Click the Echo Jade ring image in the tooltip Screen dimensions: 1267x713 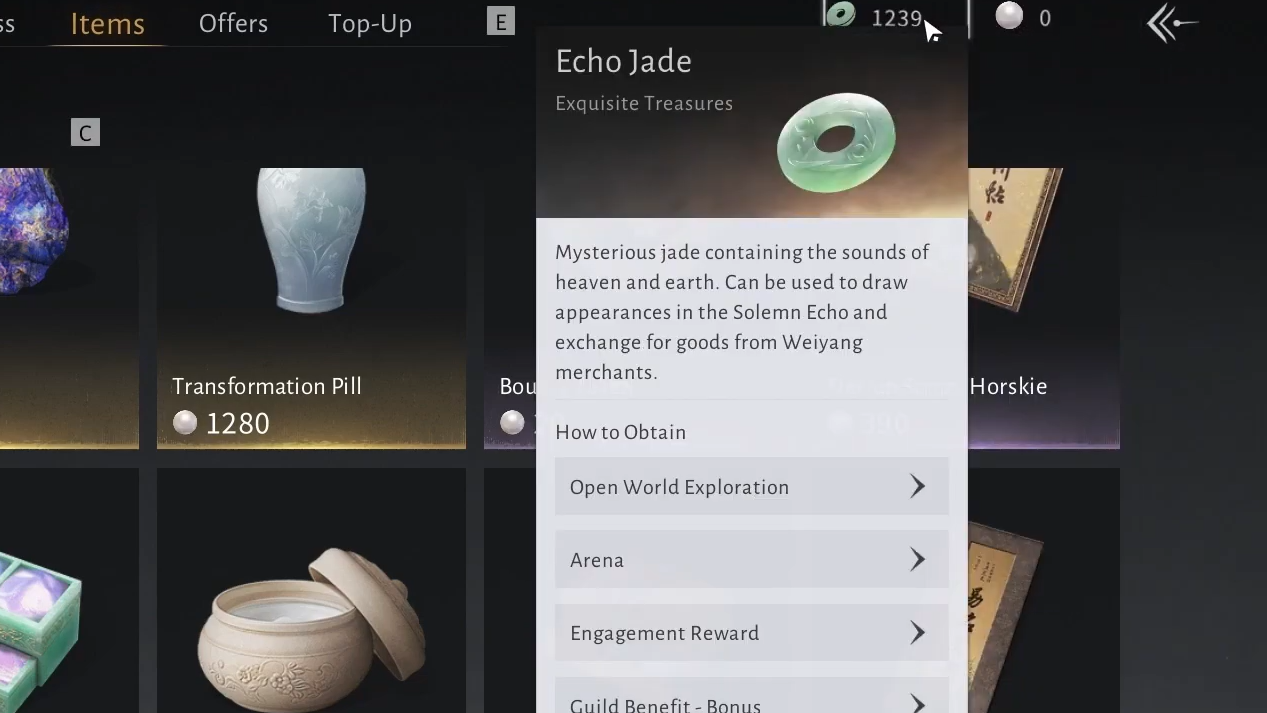(836, 141)
